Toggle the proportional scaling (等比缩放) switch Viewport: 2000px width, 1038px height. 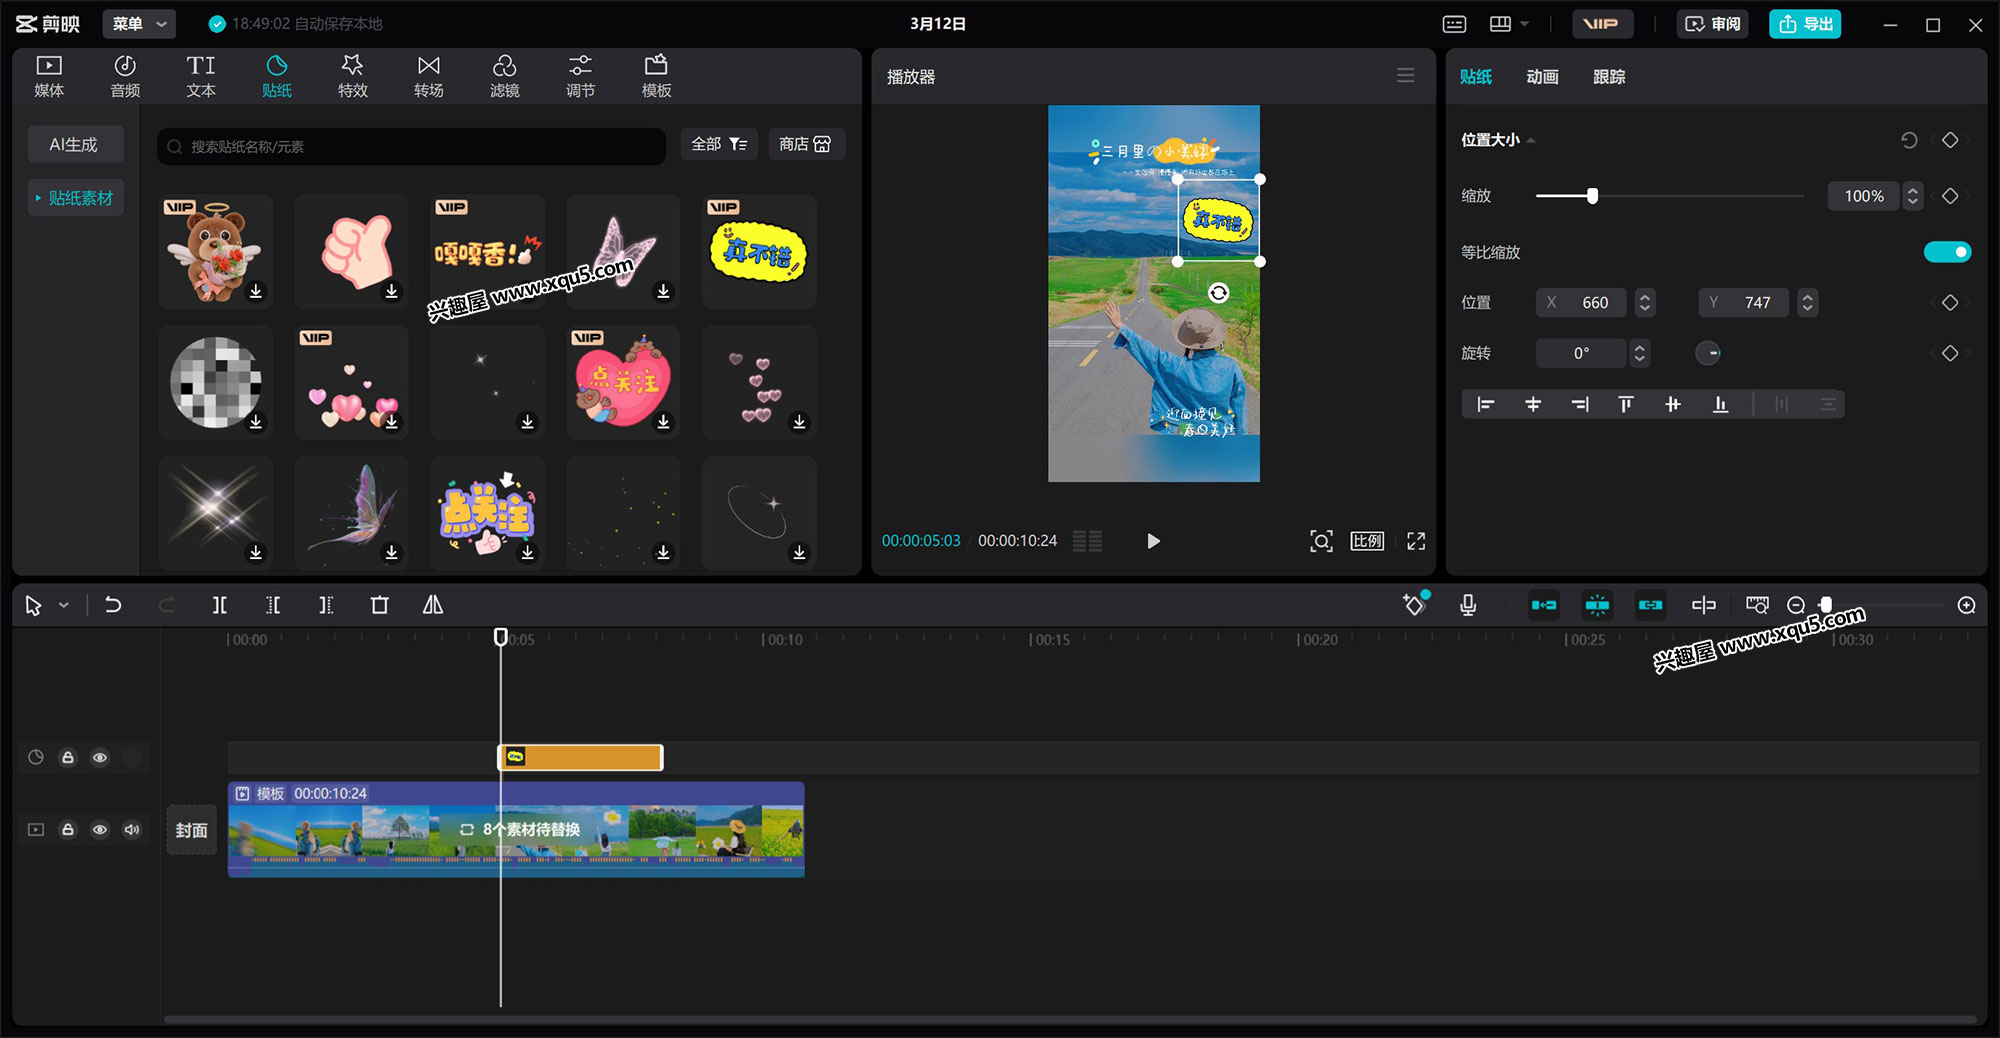pos(1946,252)
